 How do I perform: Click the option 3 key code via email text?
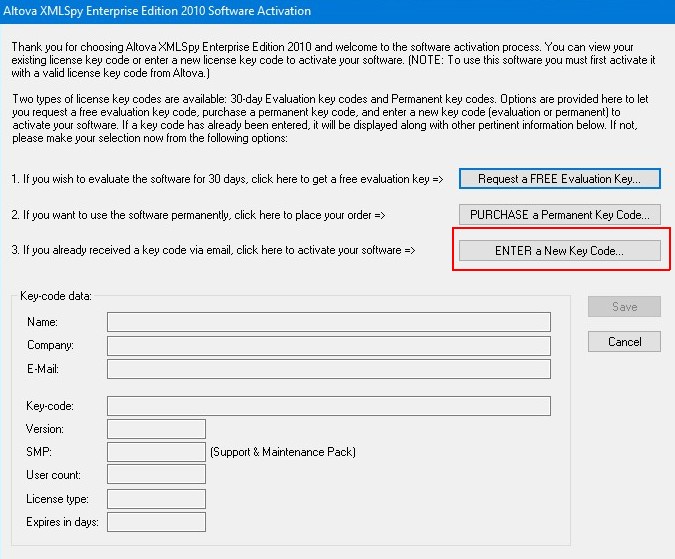213,250
